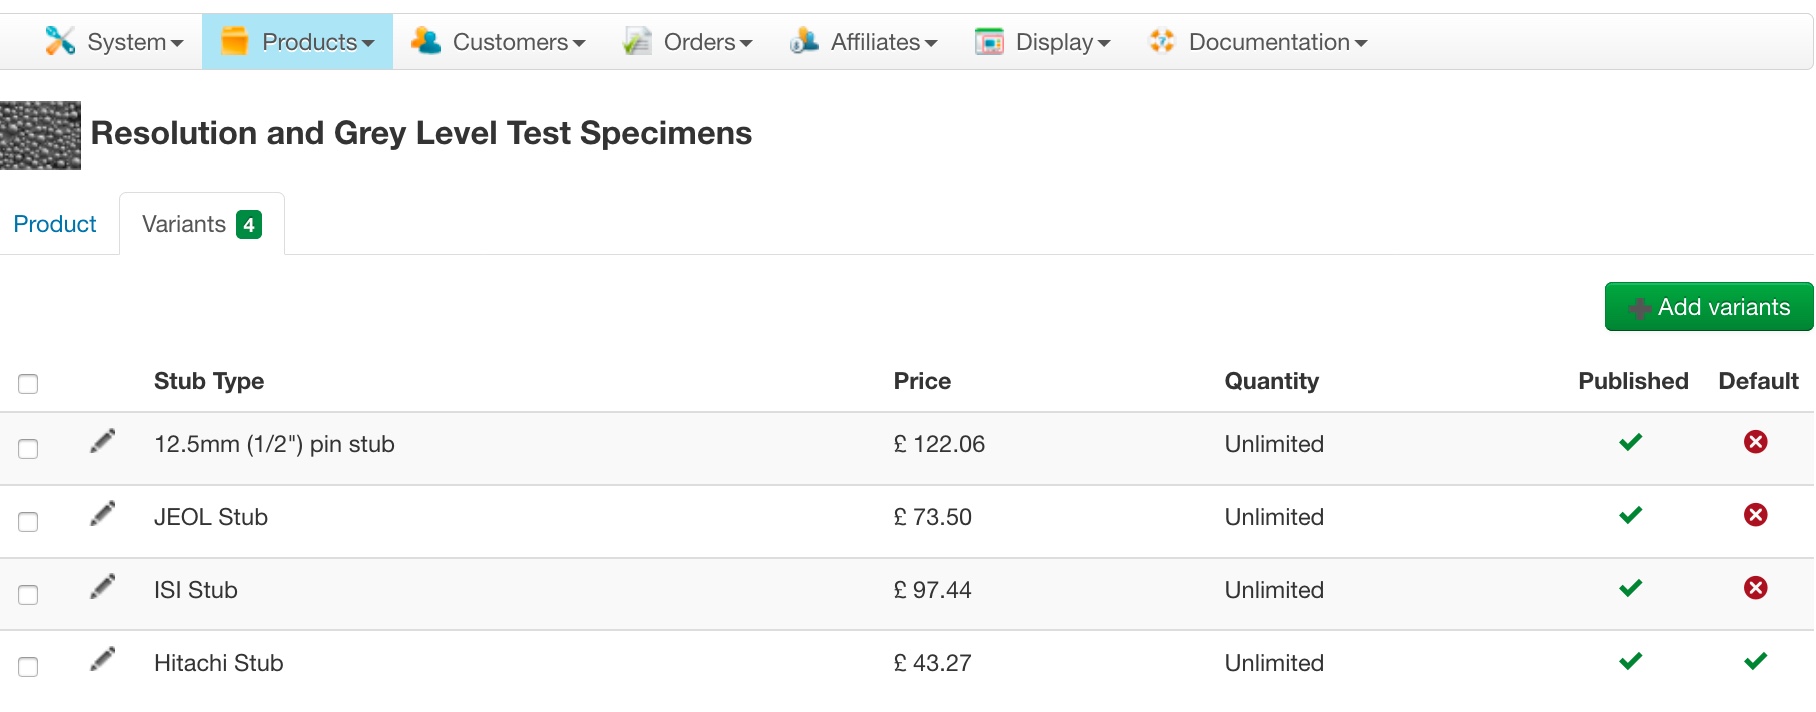
Task: Expand the Customers dropdown menu
Action: (x=498, y=42)
